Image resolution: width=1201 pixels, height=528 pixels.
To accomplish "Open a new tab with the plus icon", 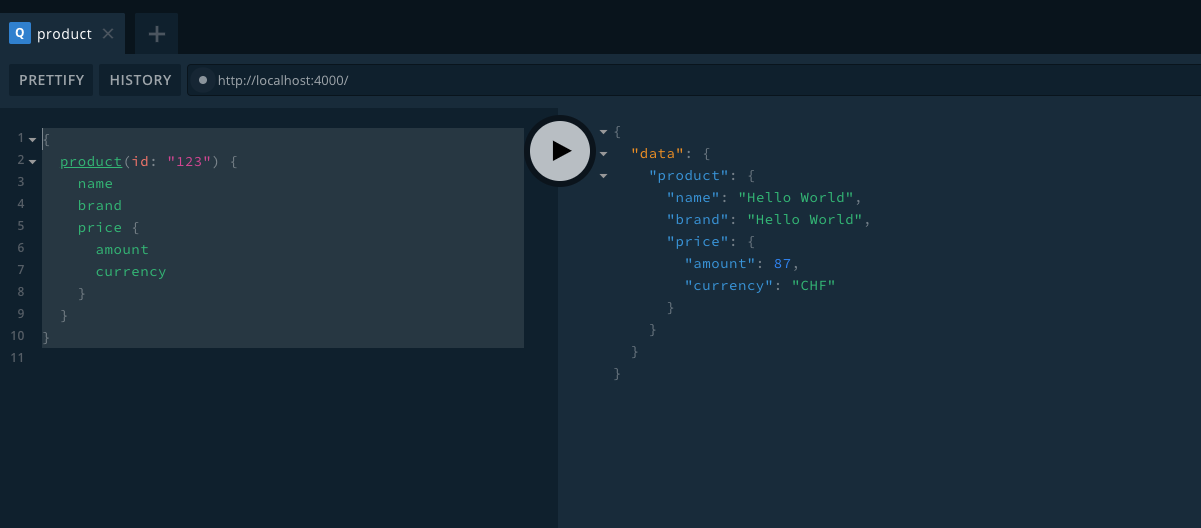I will 156,34.
